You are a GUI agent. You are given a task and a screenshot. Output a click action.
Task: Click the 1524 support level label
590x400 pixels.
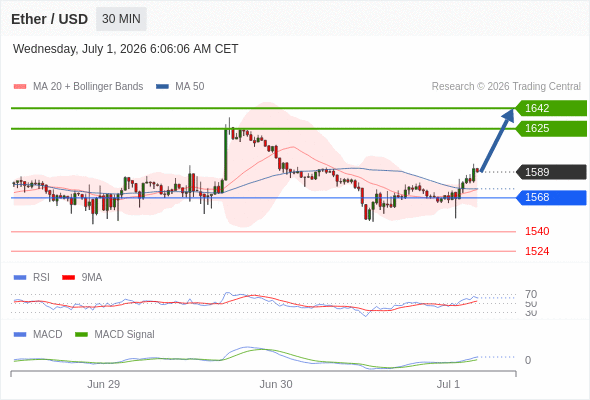[x=537, y=251]
